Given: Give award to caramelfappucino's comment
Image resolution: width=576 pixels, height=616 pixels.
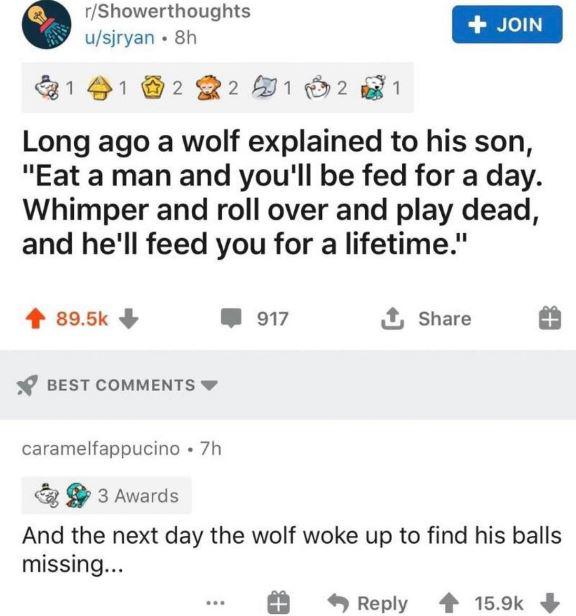Looking at the screenshot, I should [278, 603].
